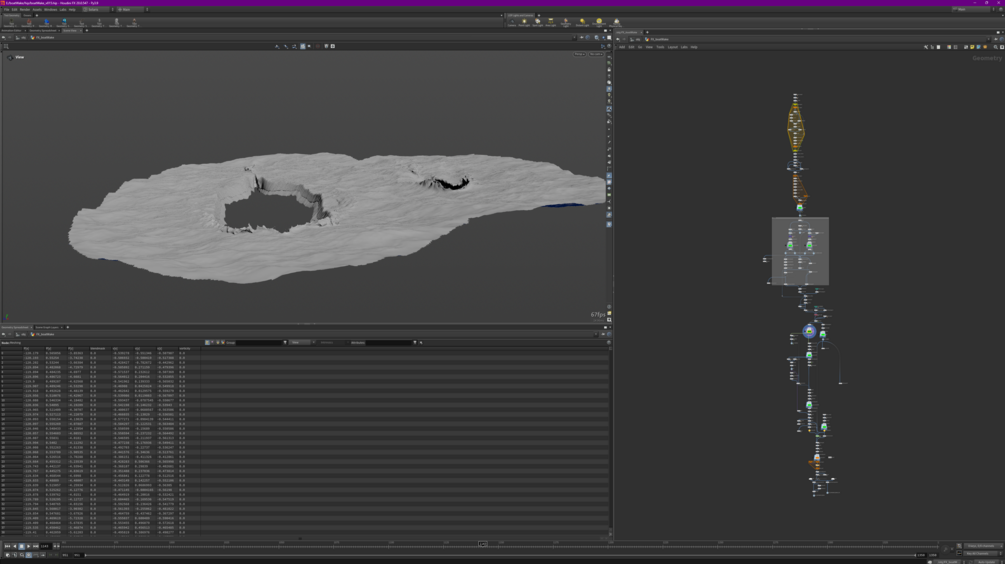Image resolution: width=1005 pixels, height=564 pixels.
Task: Open the main menu bar Labs menu
Action: [63, 10]
